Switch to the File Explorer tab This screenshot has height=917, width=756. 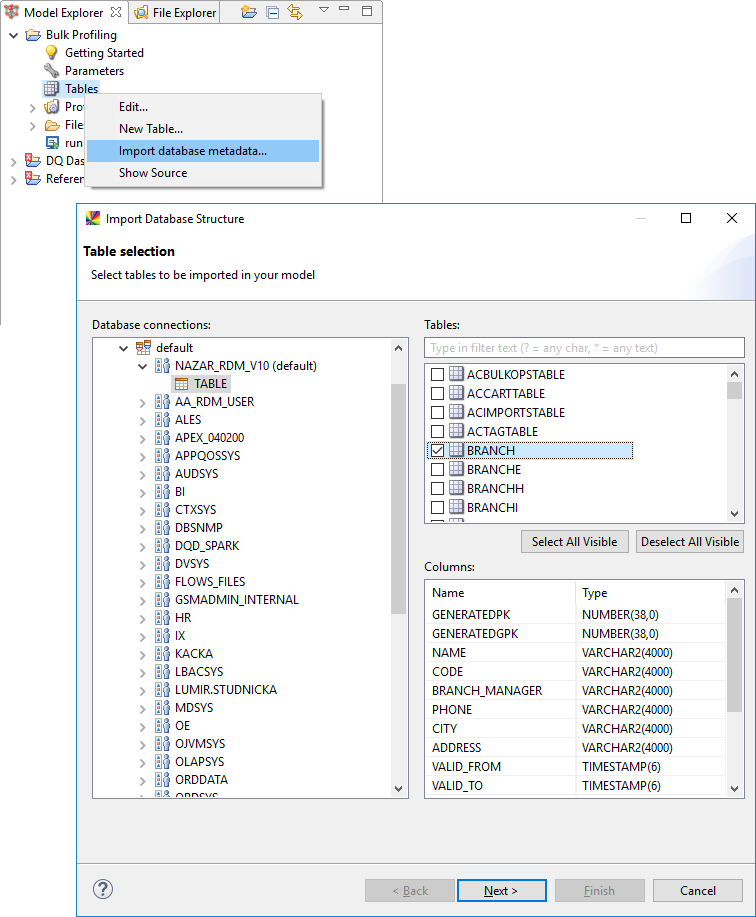tap(176, 13)
